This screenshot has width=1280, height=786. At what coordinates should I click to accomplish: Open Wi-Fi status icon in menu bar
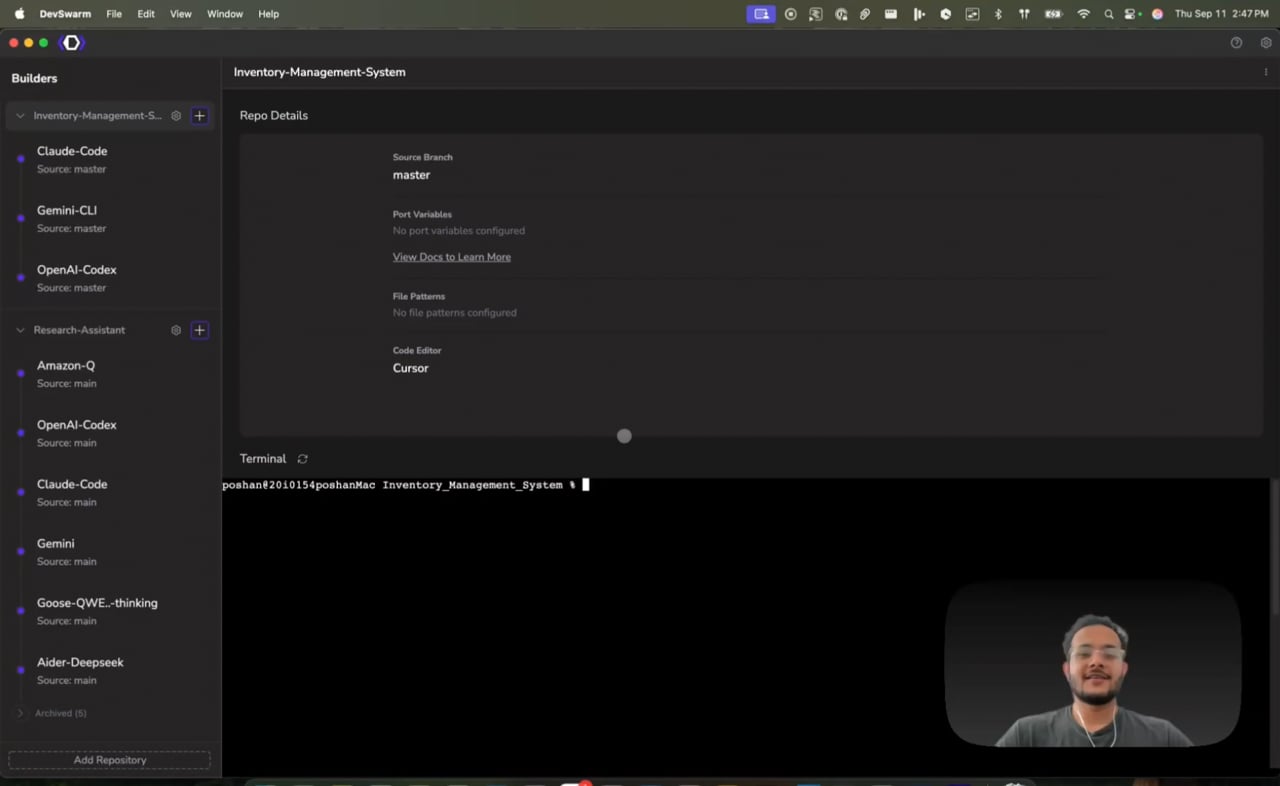(x=1083, y=14)
